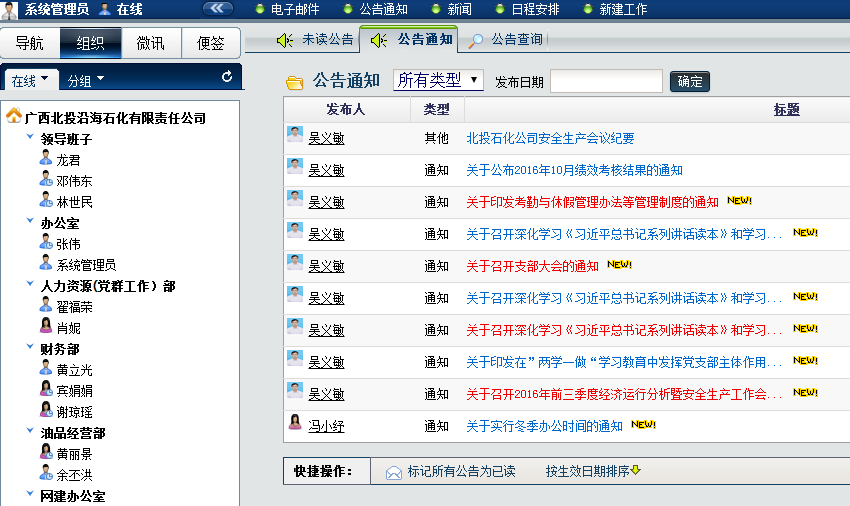Open 电子邮件 from the top bar
This screenshot has height=506, width=850.
click(x=295, y=9)
